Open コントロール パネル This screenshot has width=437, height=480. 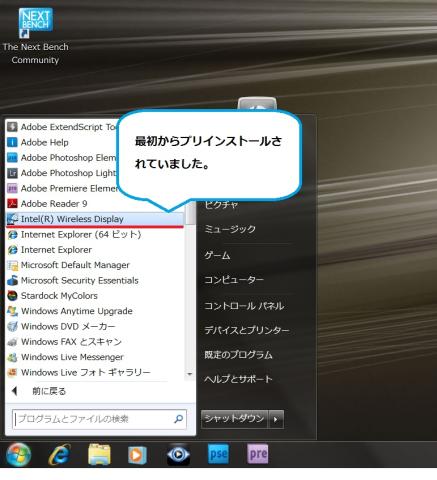(x=244, y=306)
